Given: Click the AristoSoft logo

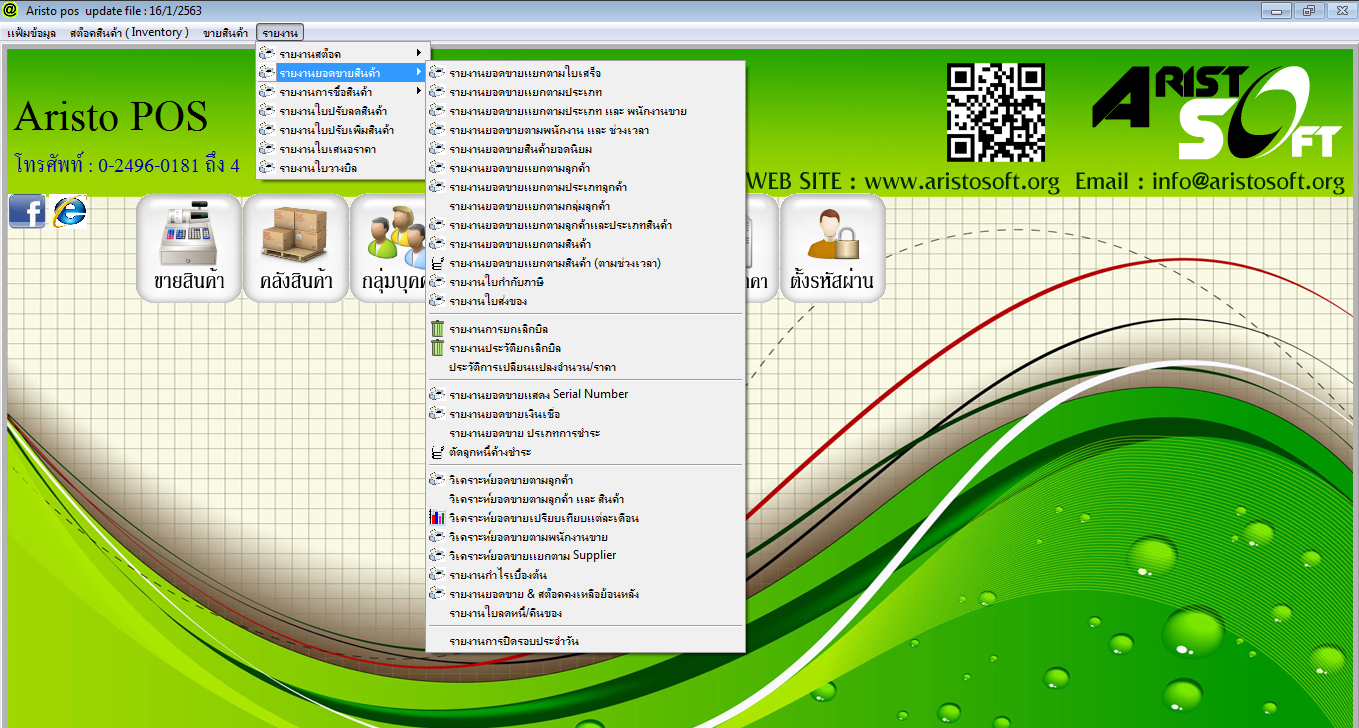Looking at the screenshot, I should pyautogui.click(x=1217, y=112).
